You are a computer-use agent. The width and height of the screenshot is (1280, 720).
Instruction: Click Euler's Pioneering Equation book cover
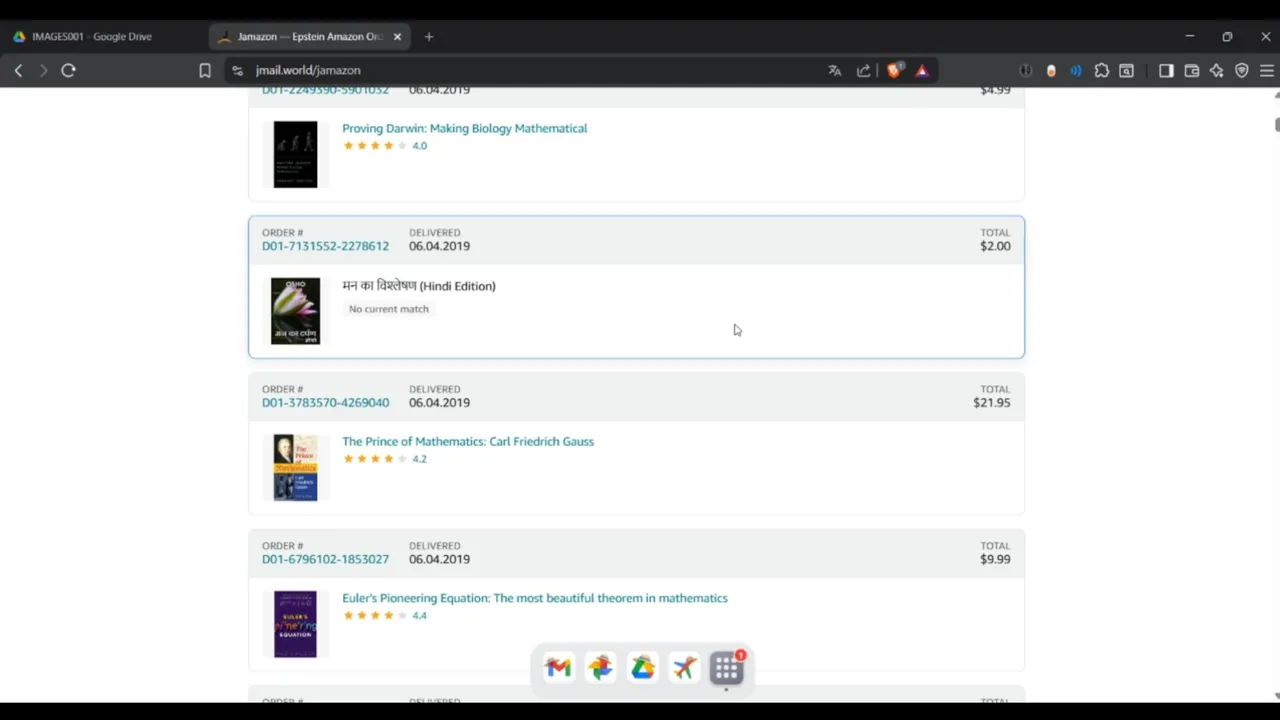(x=295, y=624)
